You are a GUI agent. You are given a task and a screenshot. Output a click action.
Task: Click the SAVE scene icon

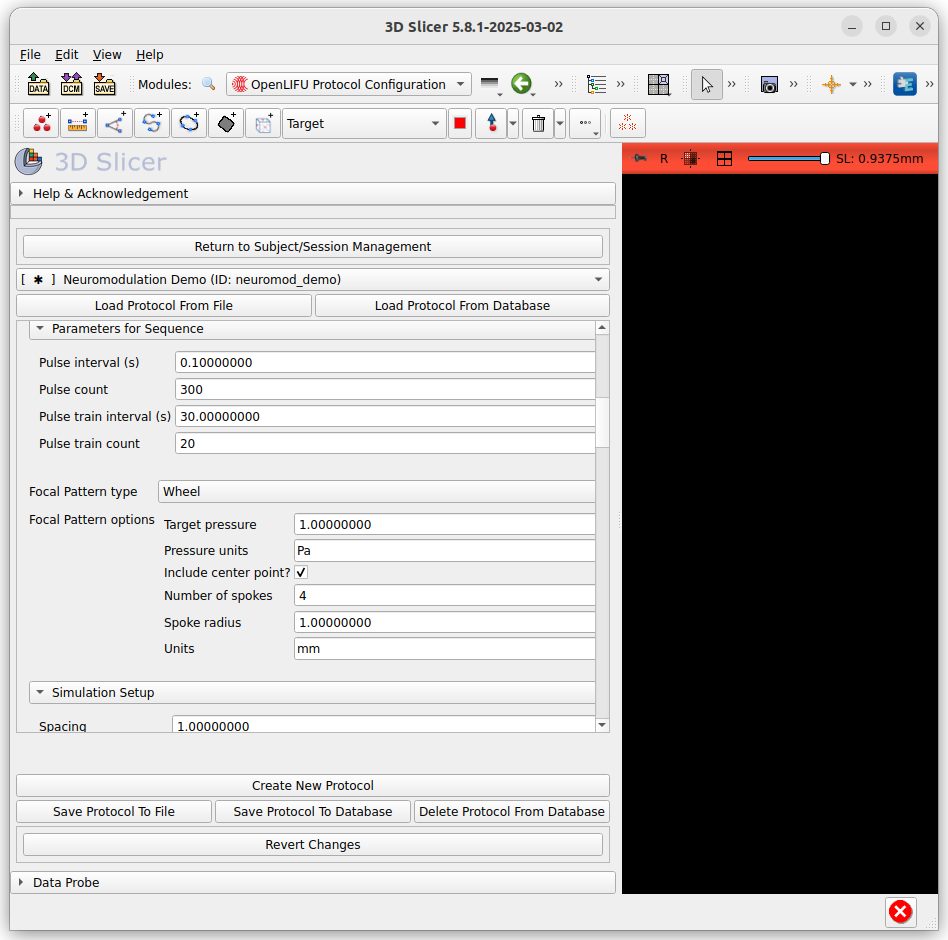104,84
